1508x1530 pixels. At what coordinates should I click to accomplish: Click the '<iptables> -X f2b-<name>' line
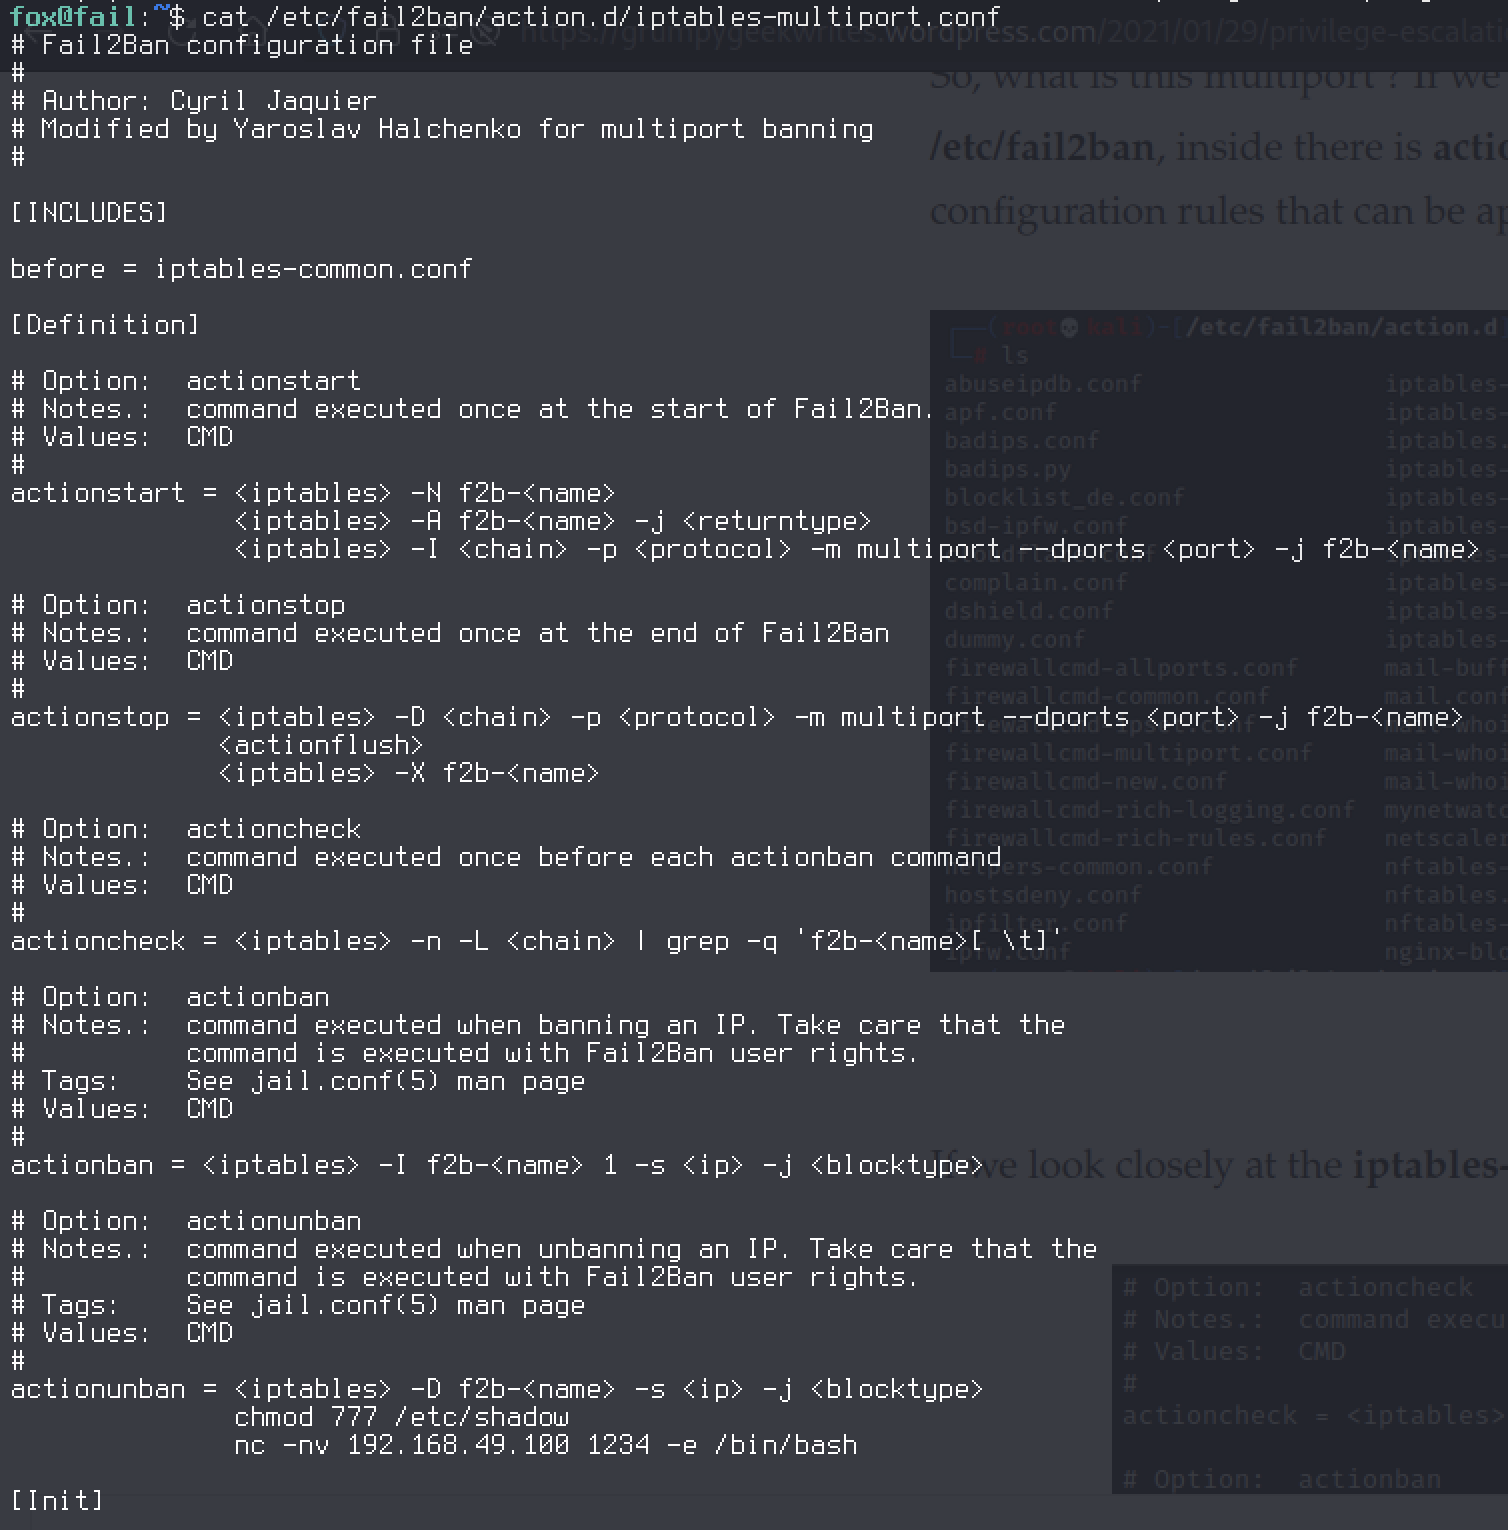(409, 773)
